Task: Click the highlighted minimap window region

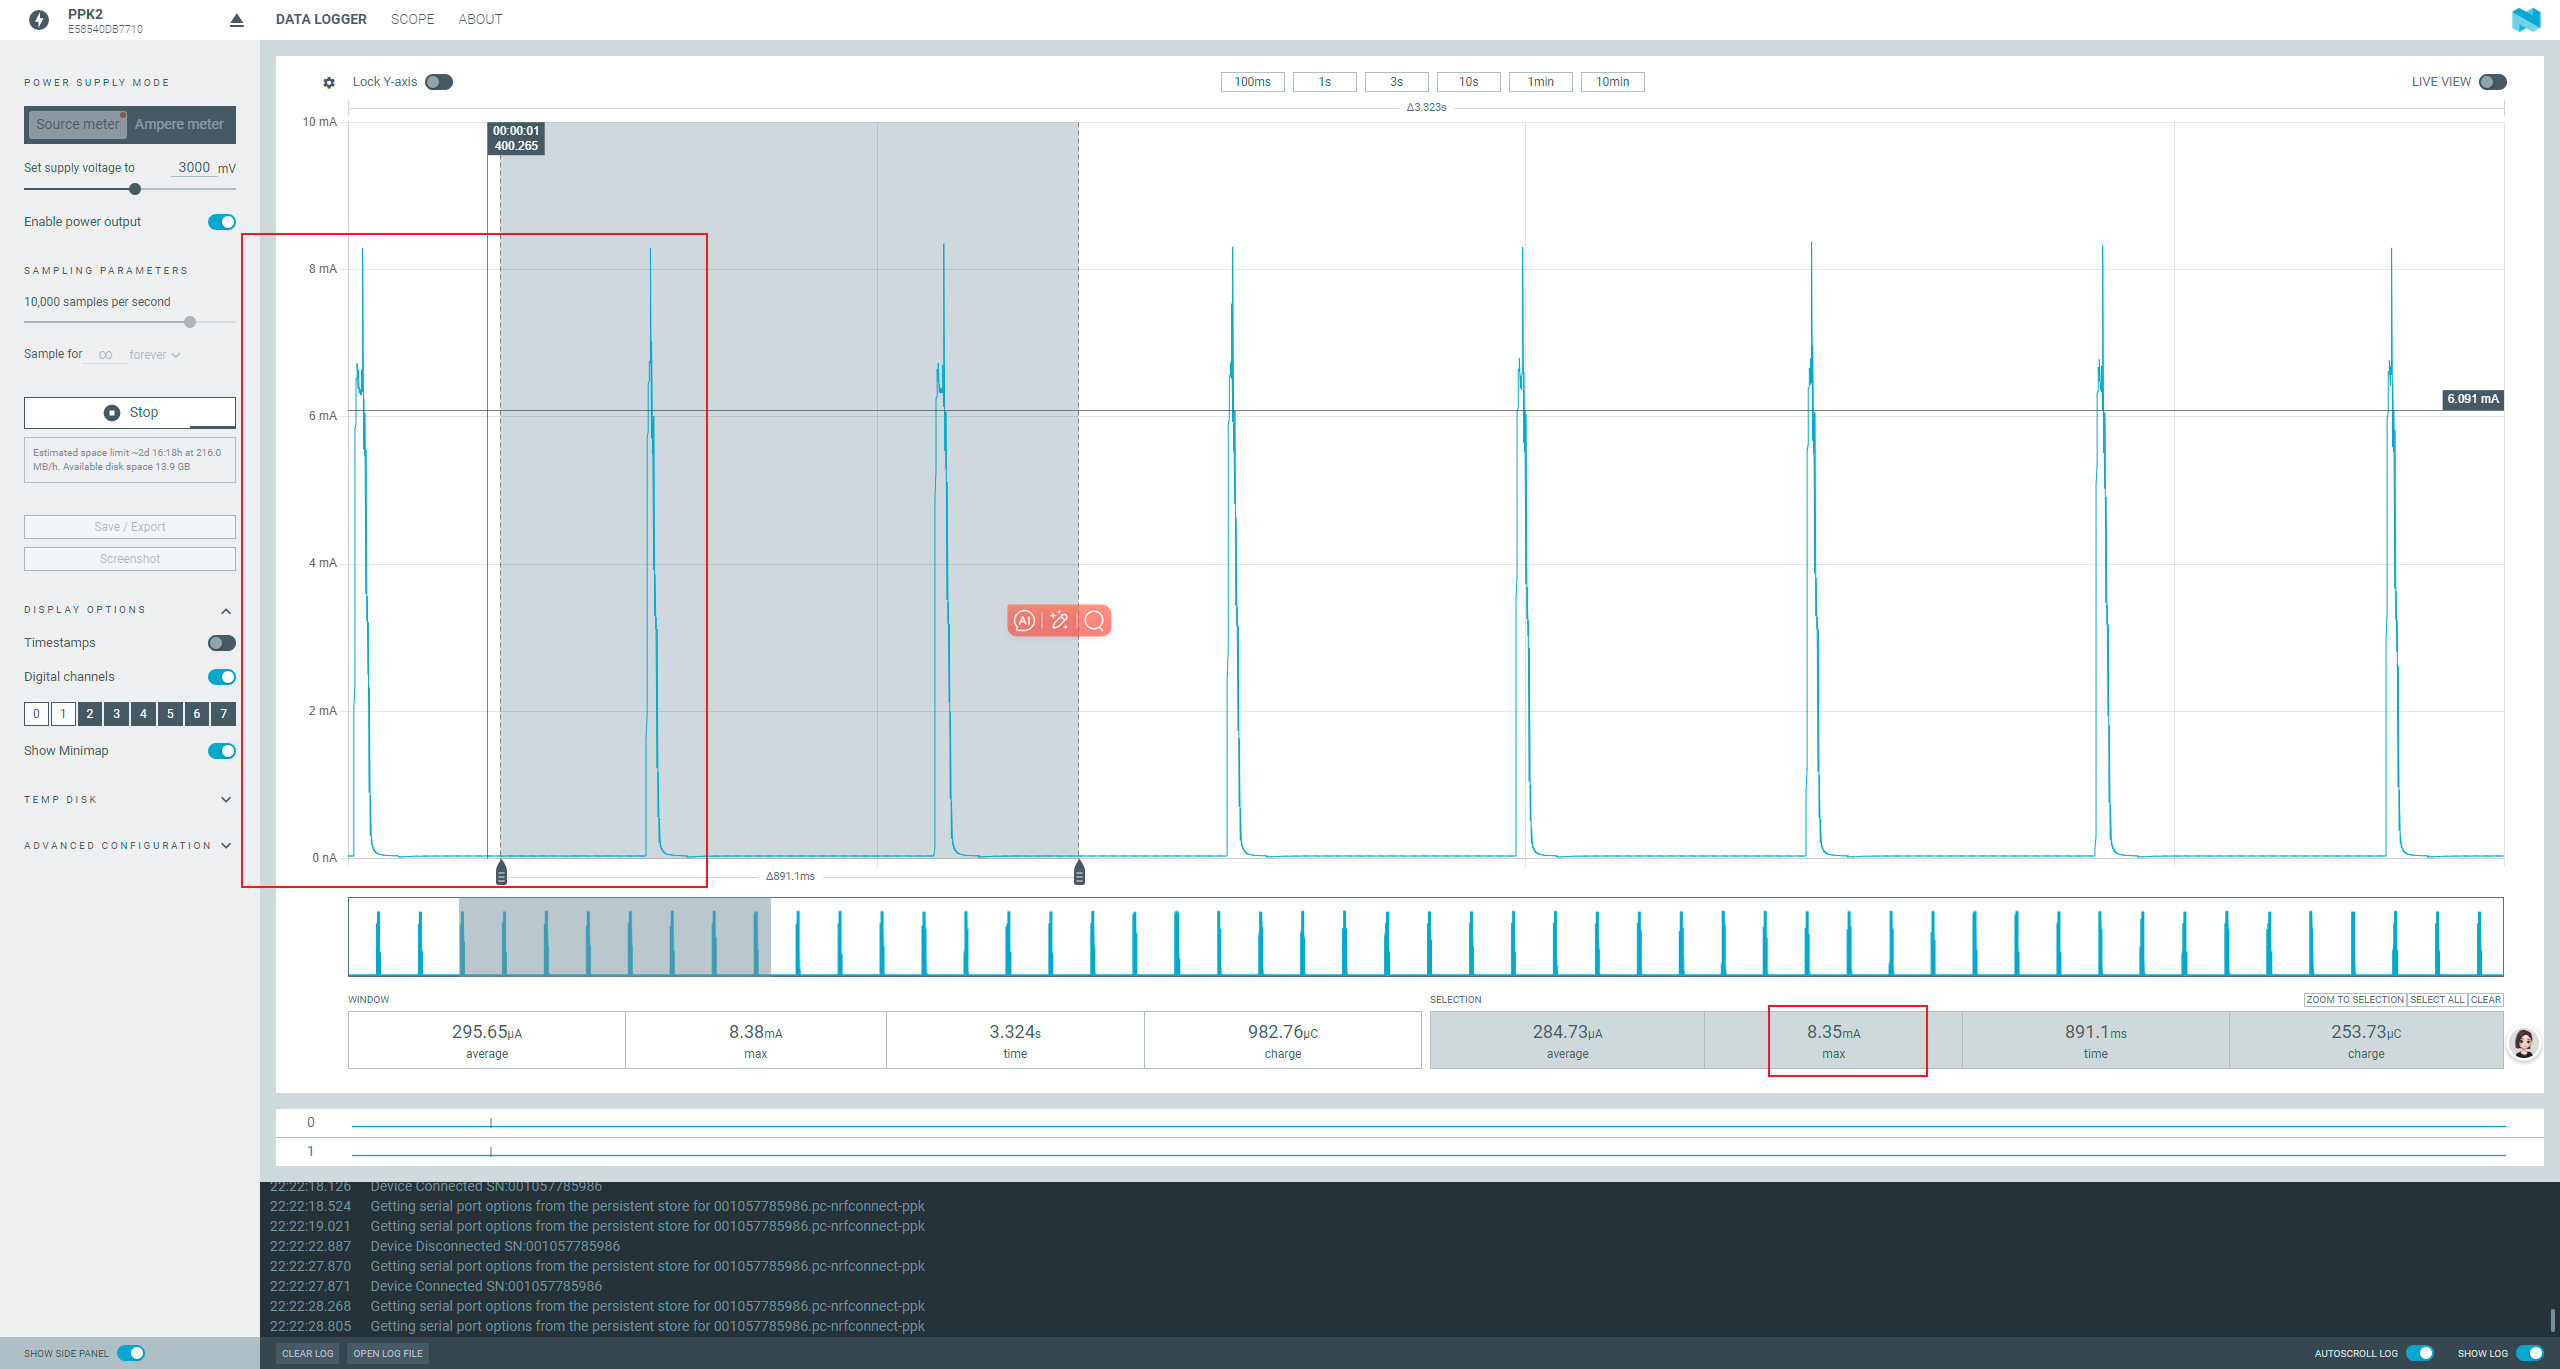Action: tap(614, 936)
